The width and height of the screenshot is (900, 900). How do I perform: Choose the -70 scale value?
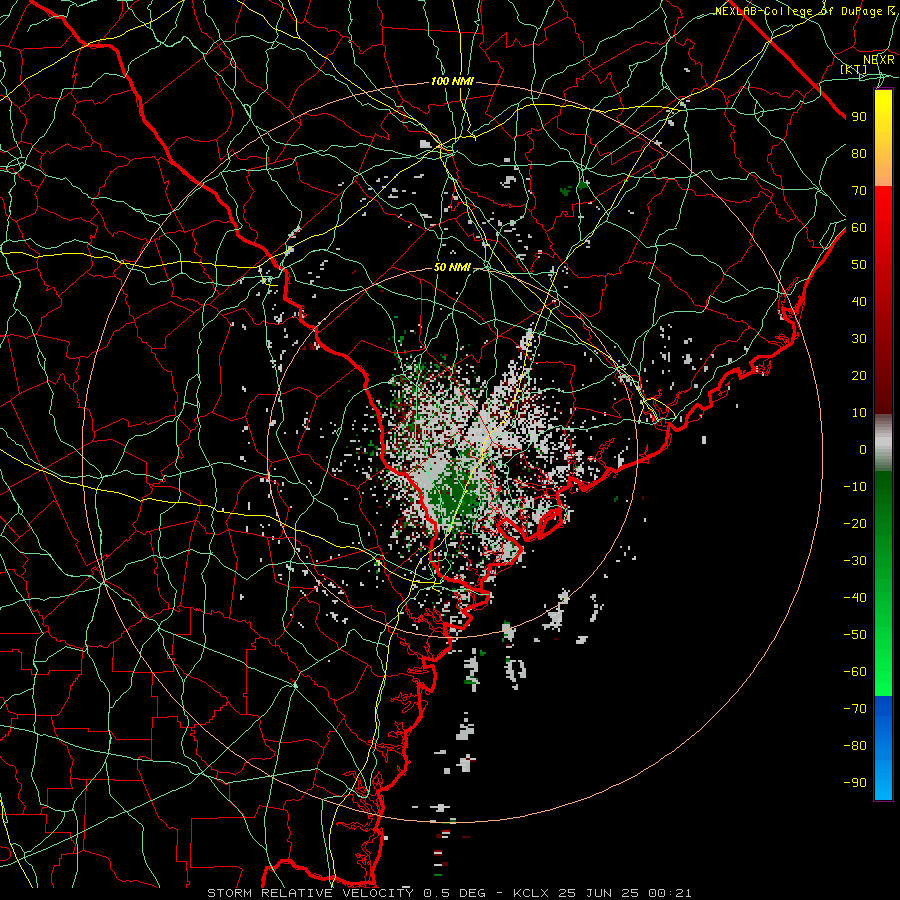tap(855, 709)
